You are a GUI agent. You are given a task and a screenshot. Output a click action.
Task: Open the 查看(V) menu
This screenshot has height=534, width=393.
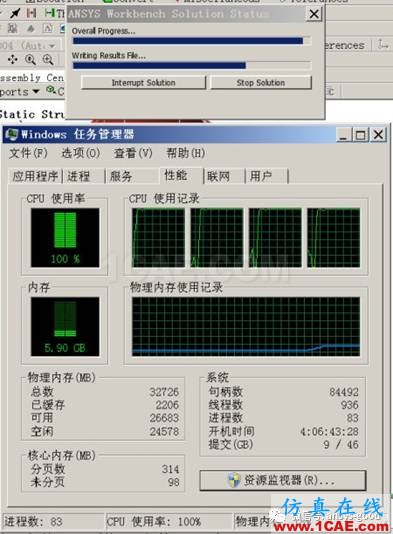[133, 153]
